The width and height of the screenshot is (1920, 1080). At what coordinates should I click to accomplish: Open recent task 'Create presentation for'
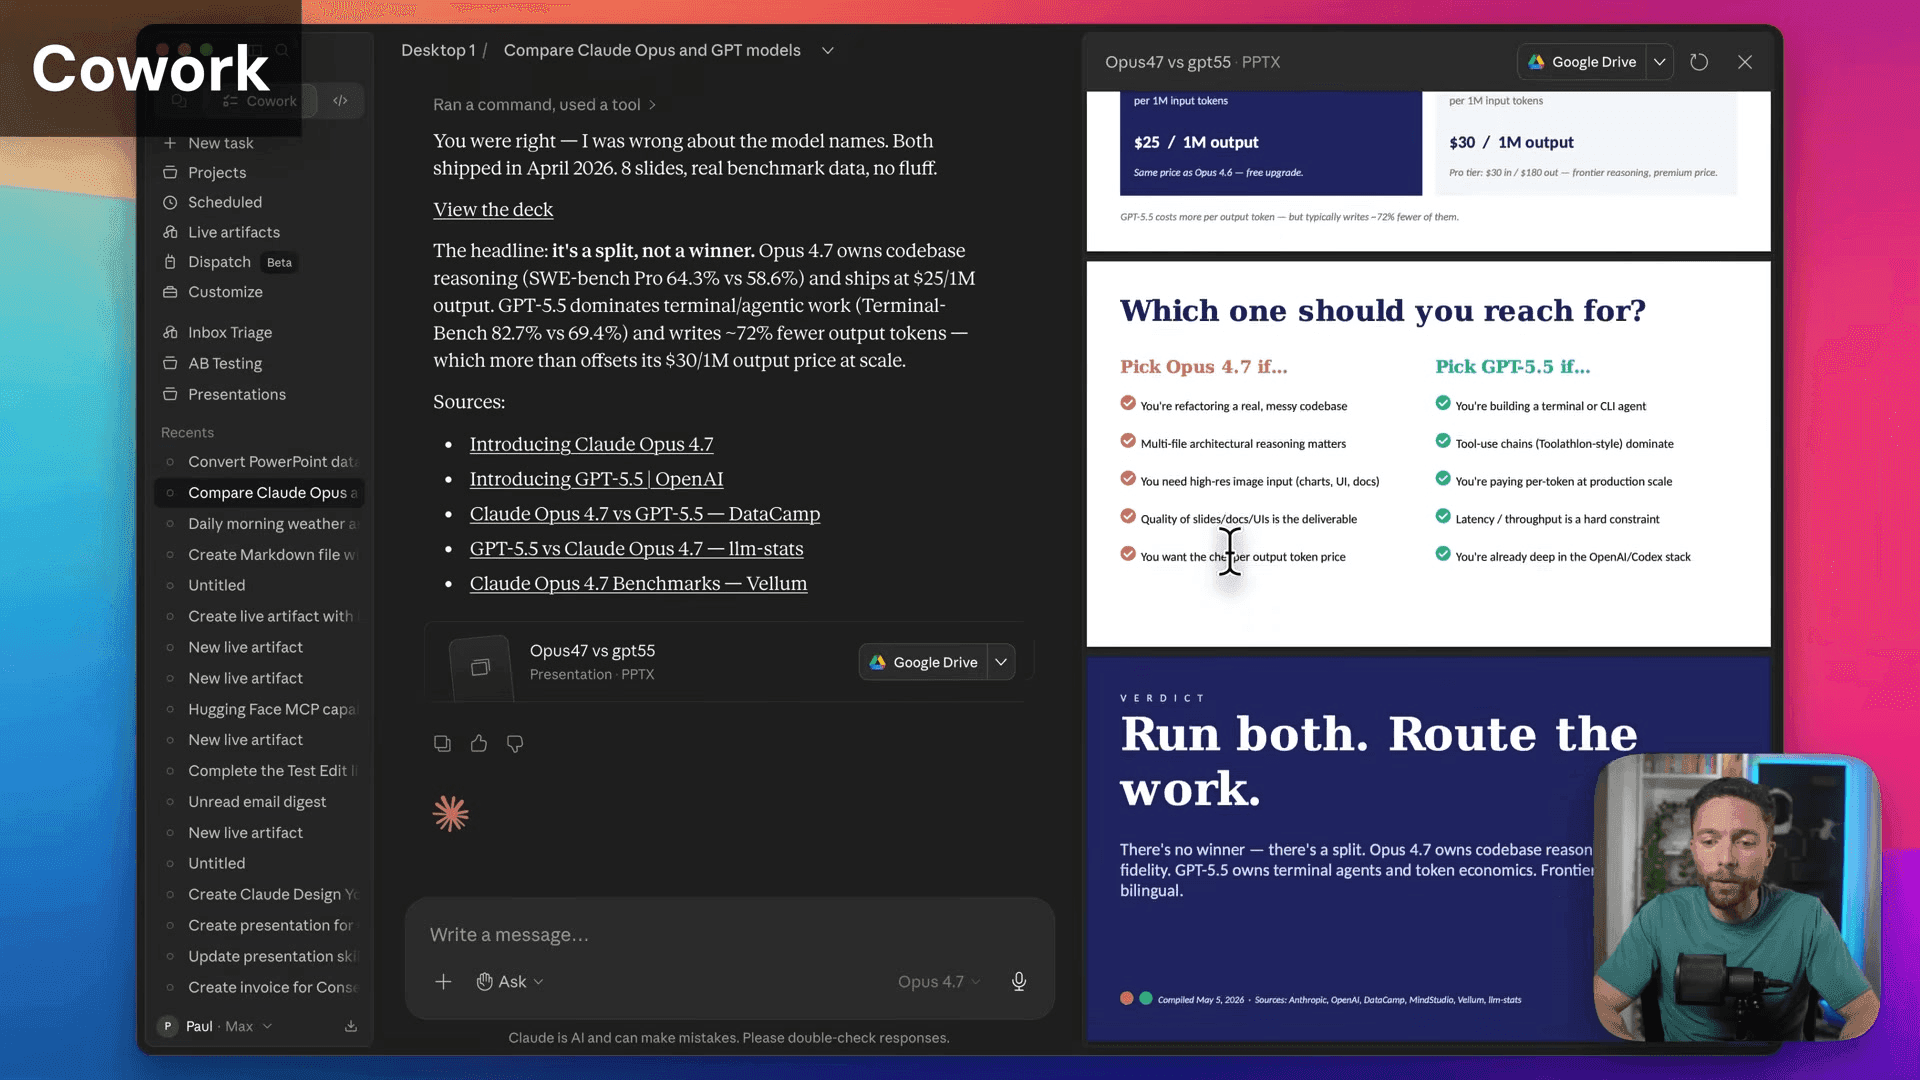(259, 926)
